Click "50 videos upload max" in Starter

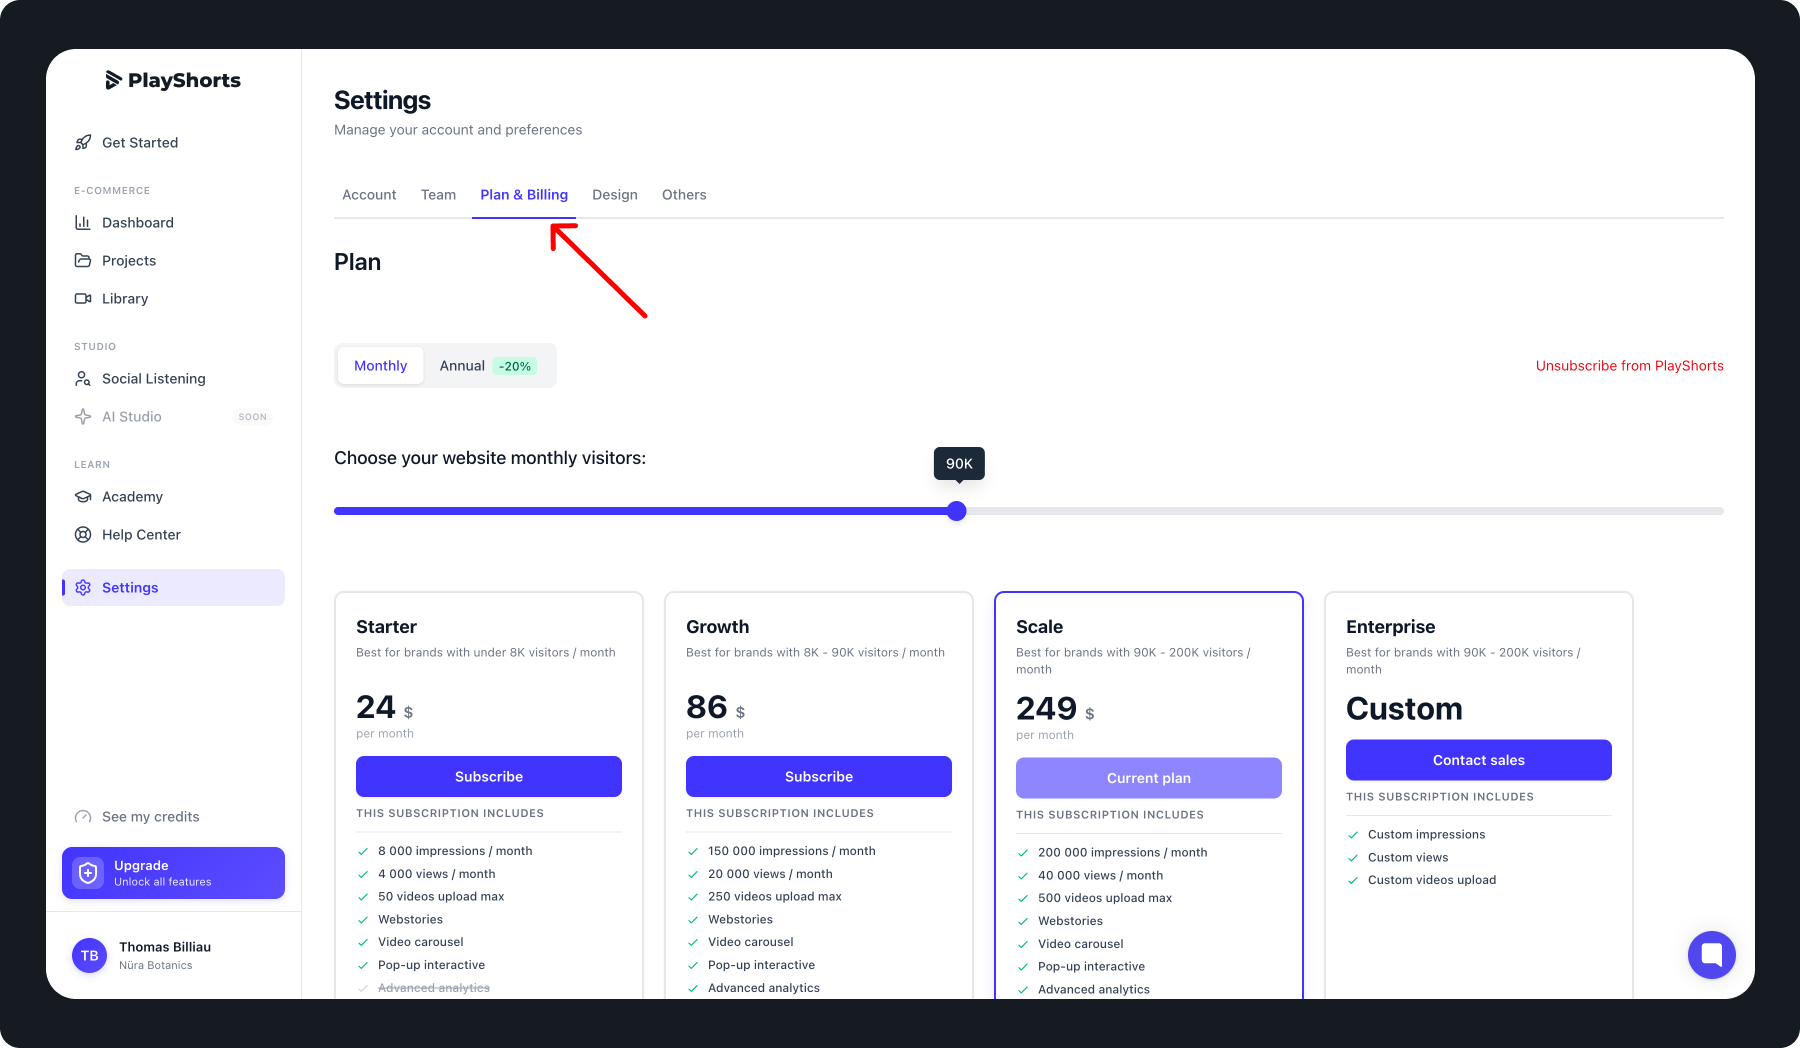coord(441,897)
